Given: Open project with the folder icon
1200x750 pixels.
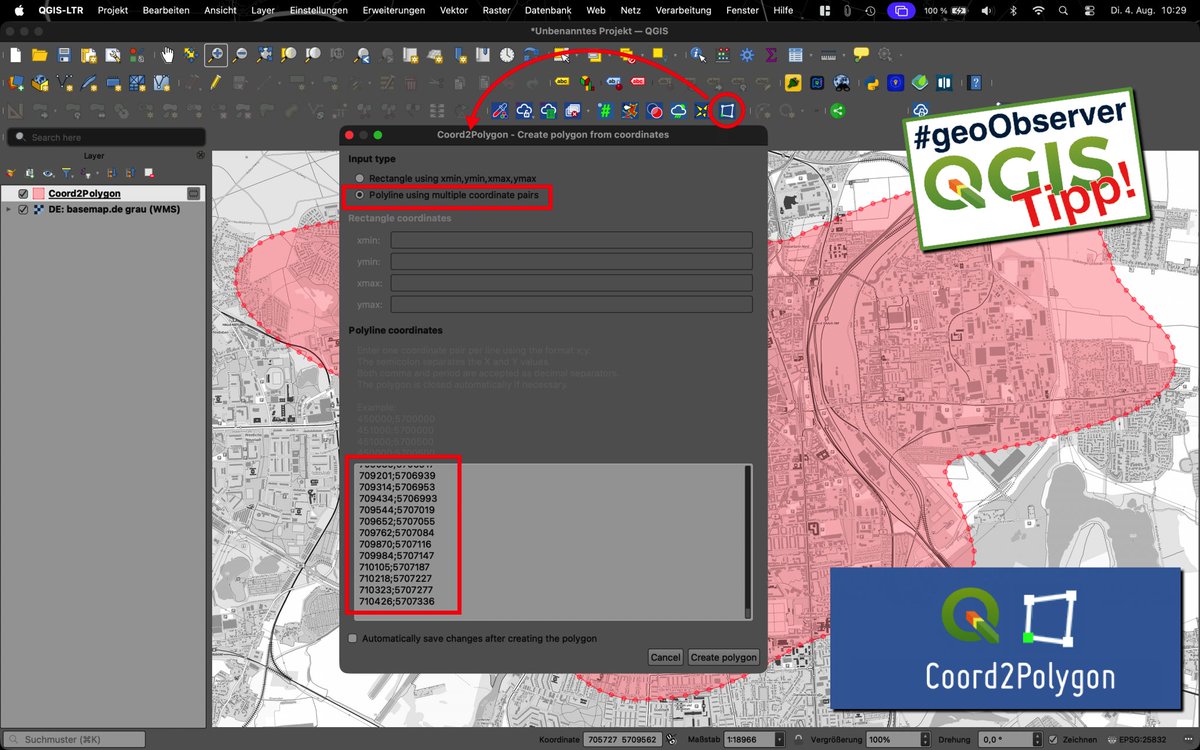Looking at the screenshot, I should point(39,55).
